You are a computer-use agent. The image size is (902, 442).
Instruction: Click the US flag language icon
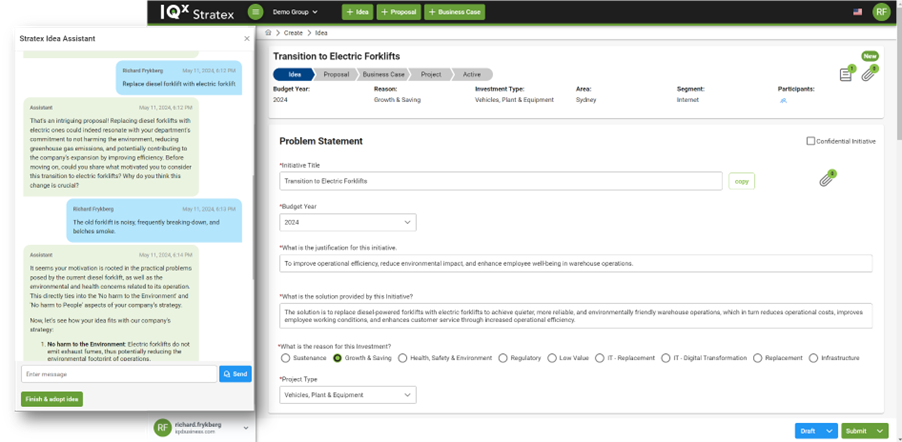[x=857, y=12]
